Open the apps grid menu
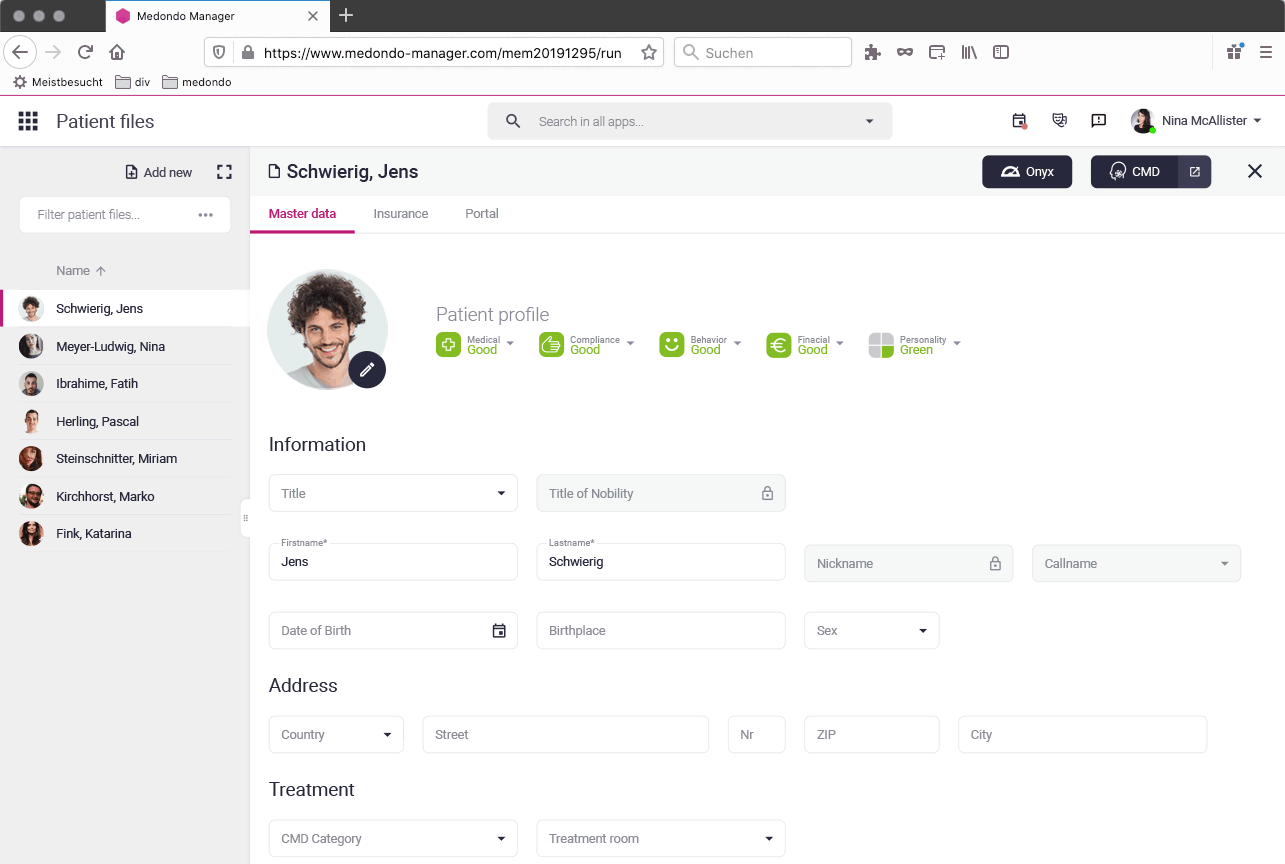The height and width of the screenshot is (864, 1285). tap(28, 121)
